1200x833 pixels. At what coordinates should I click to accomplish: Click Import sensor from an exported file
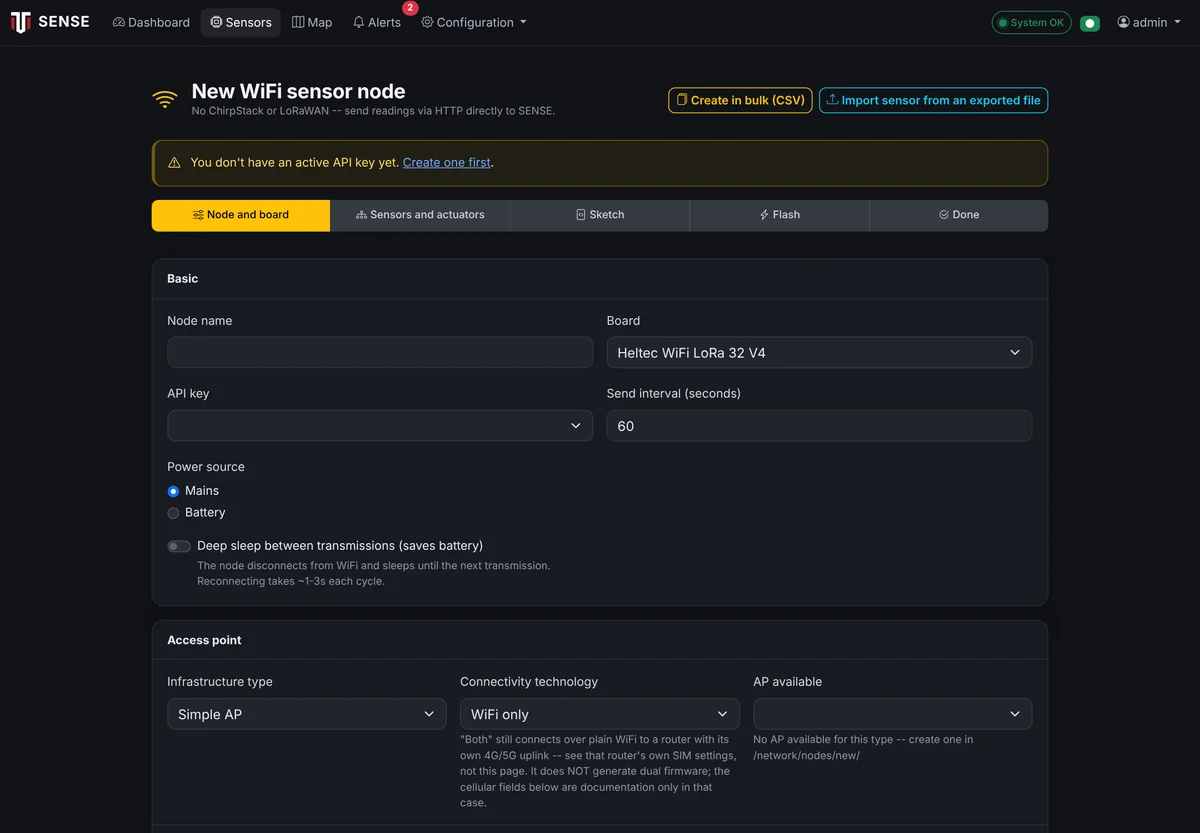pos(933,100)
